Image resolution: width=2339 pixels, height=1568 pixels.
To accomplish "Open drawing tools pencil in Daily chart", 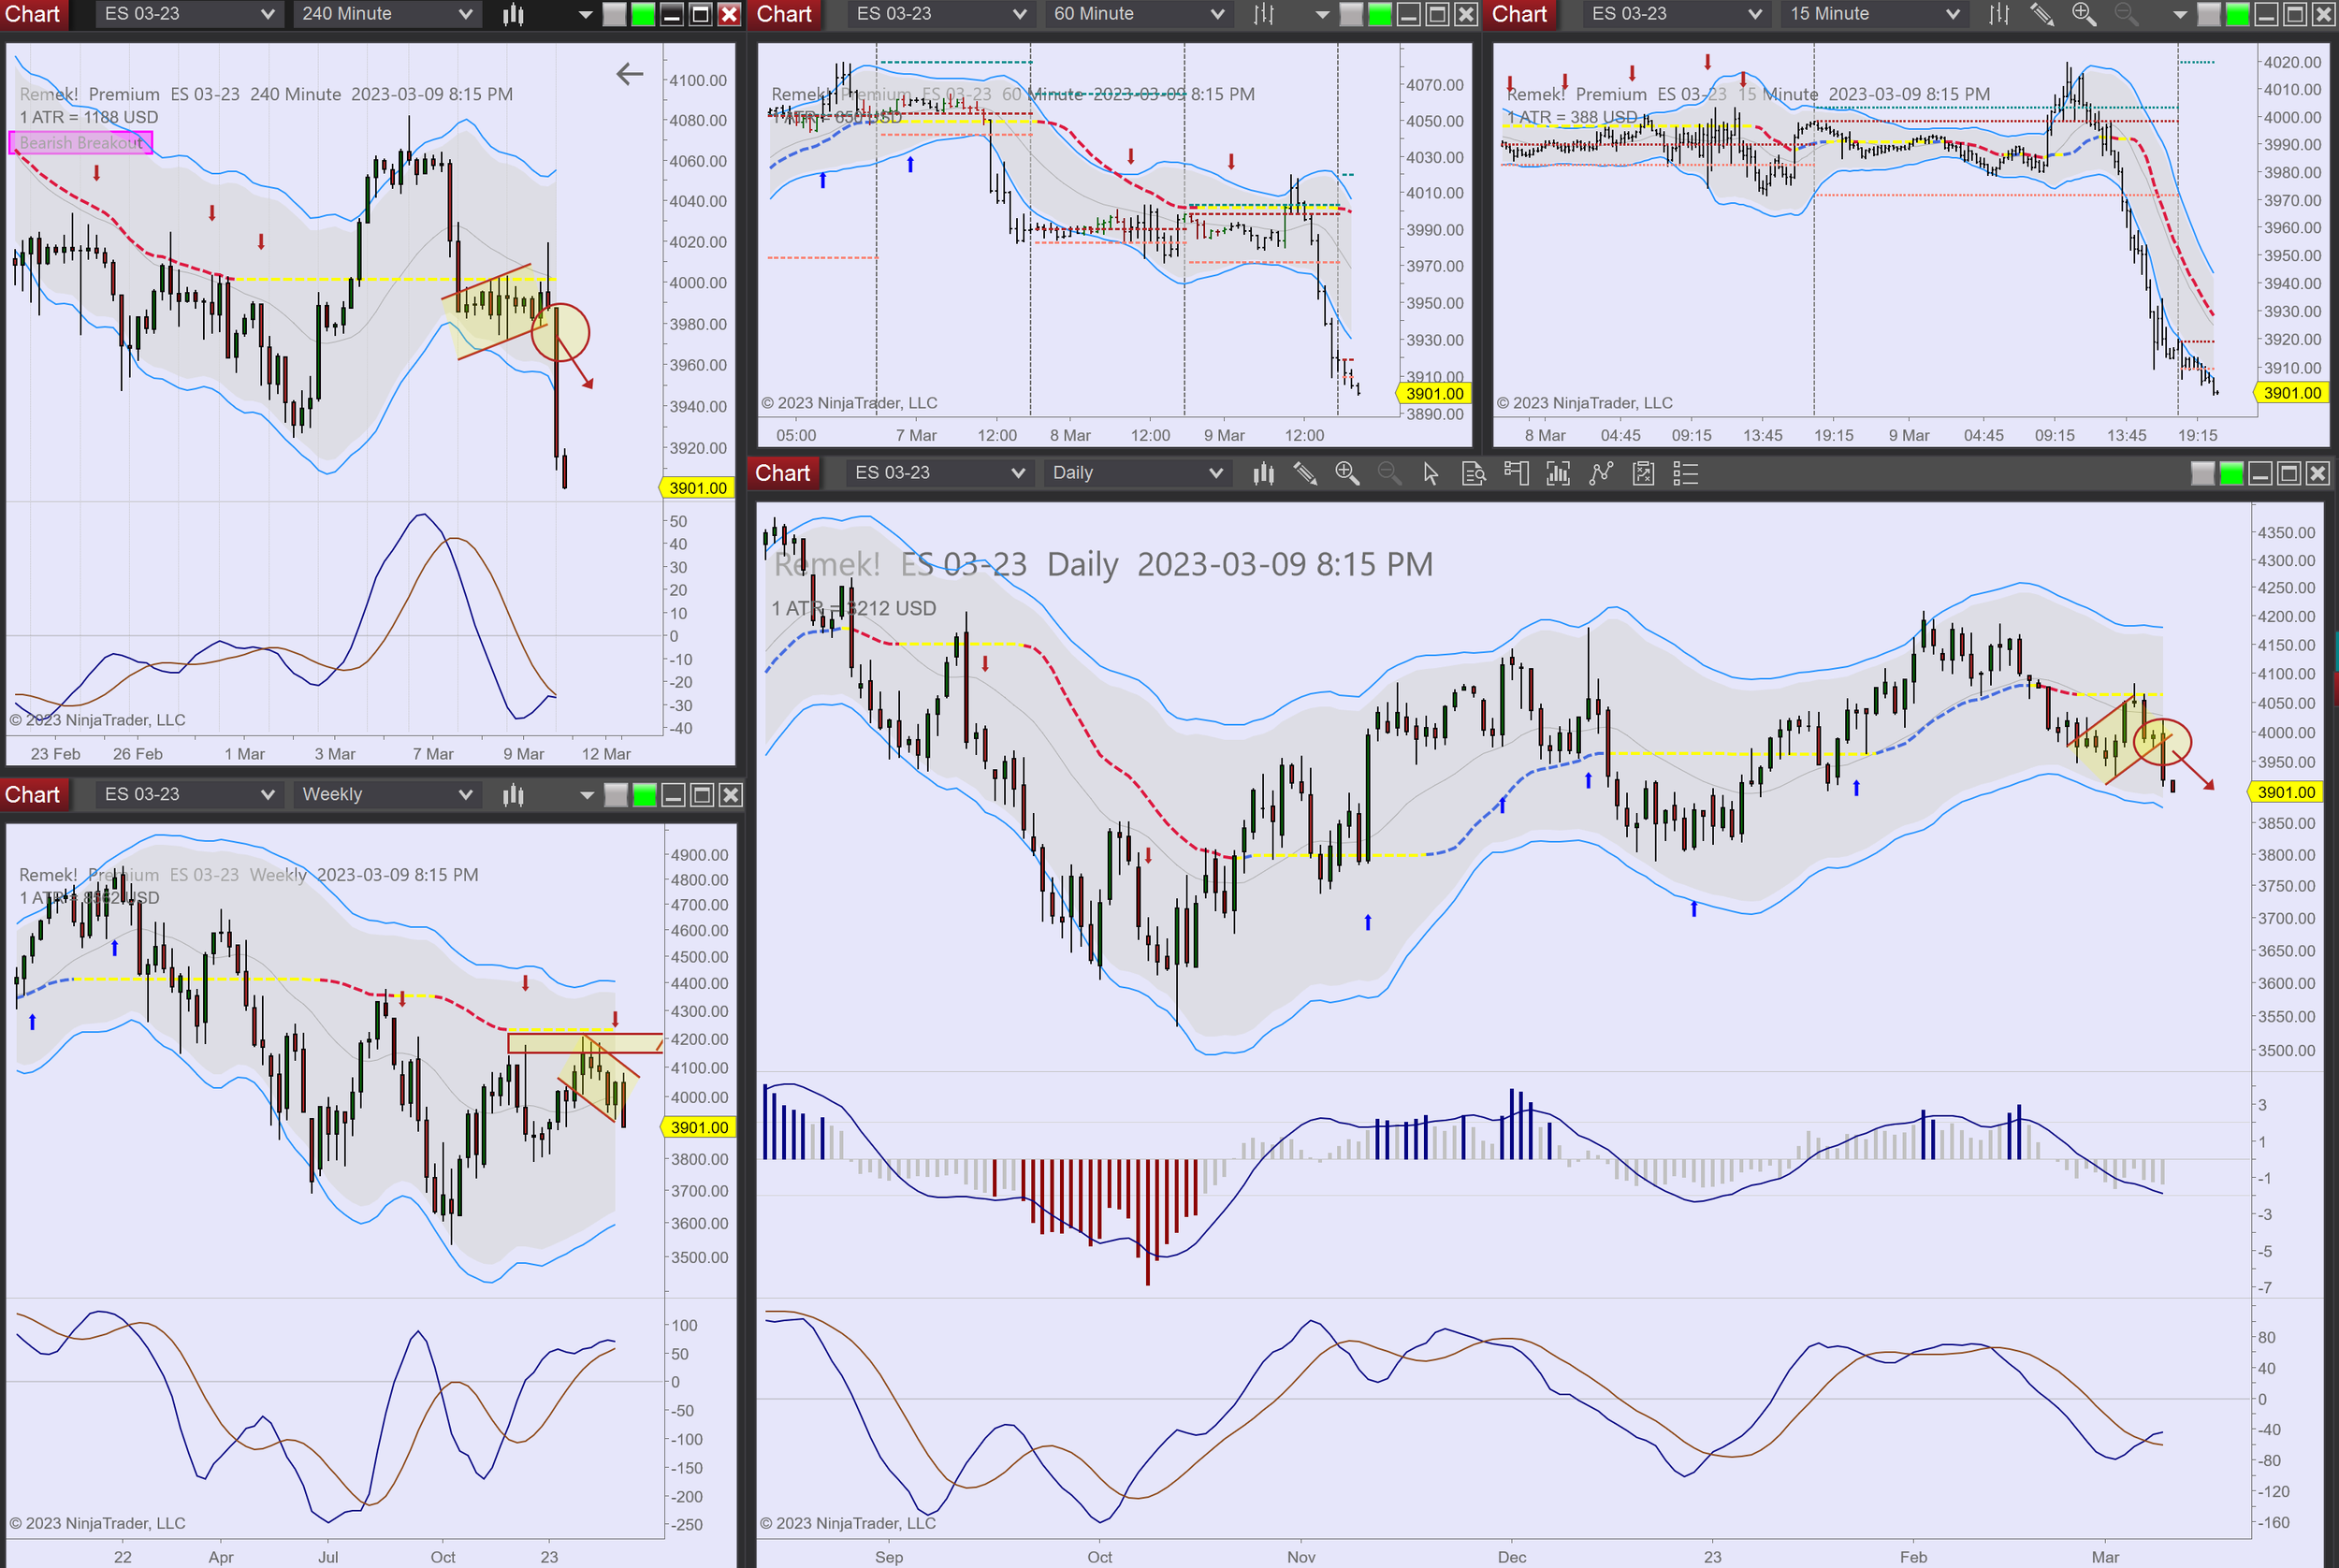I will (1305, 473).
